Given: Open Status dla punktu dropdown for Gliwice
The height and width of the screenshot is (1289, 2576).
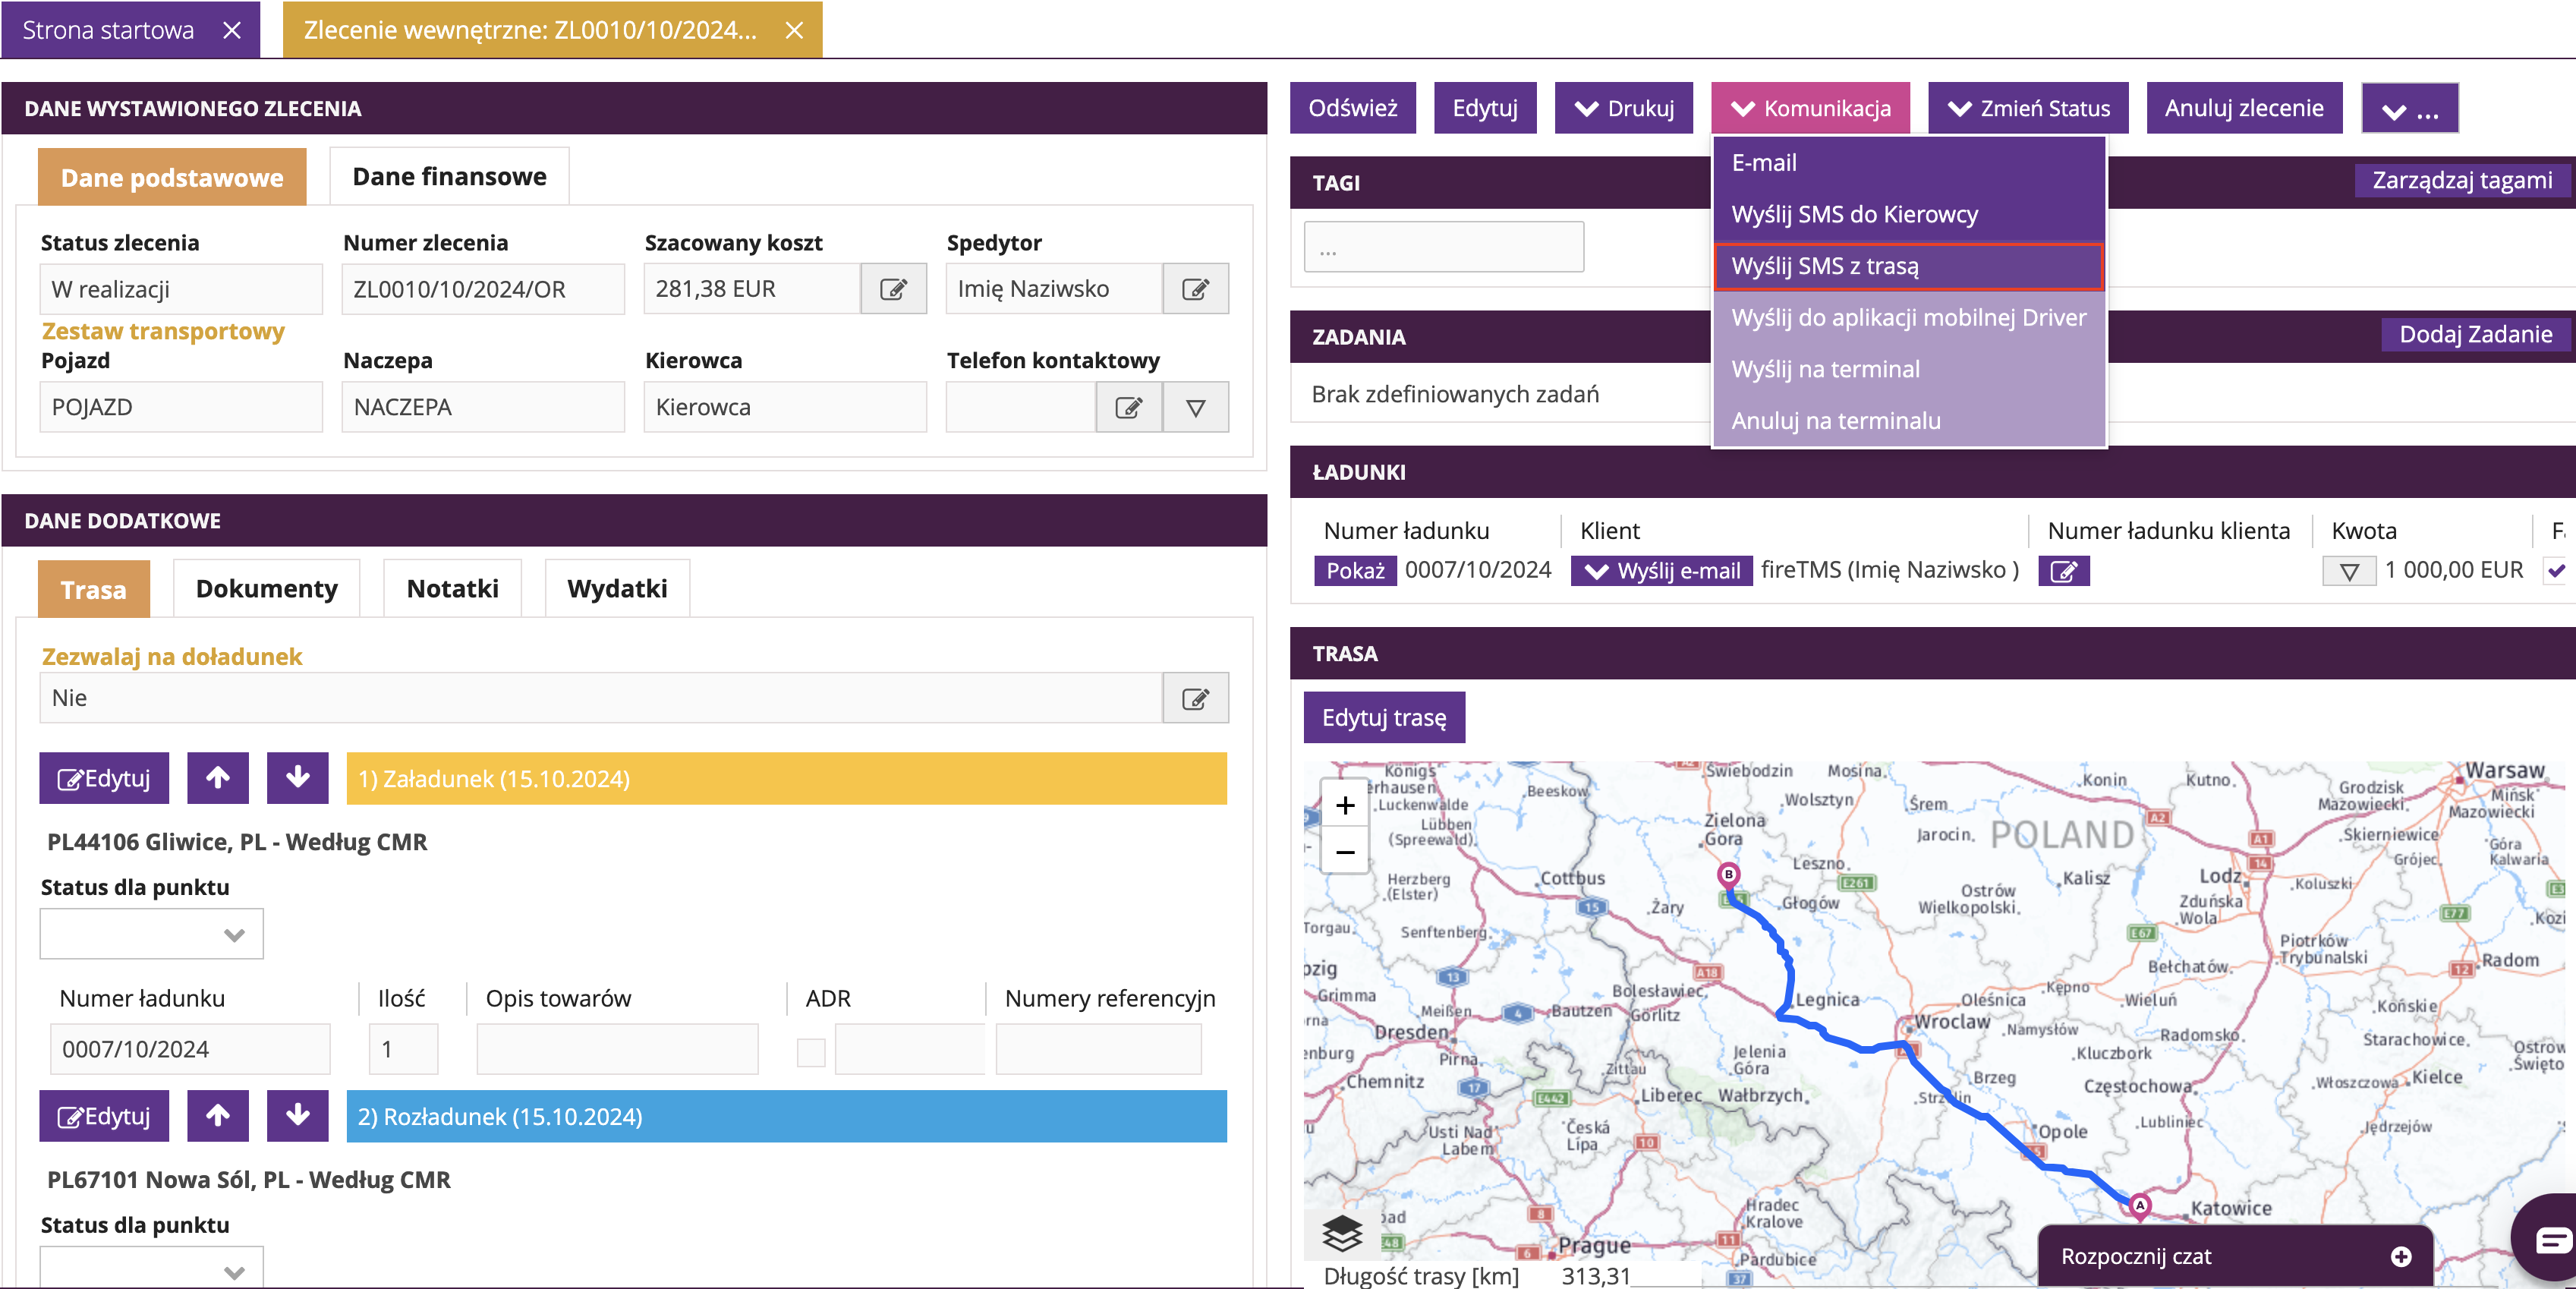Looking at the screenshot, I should (x=152, y=934).
